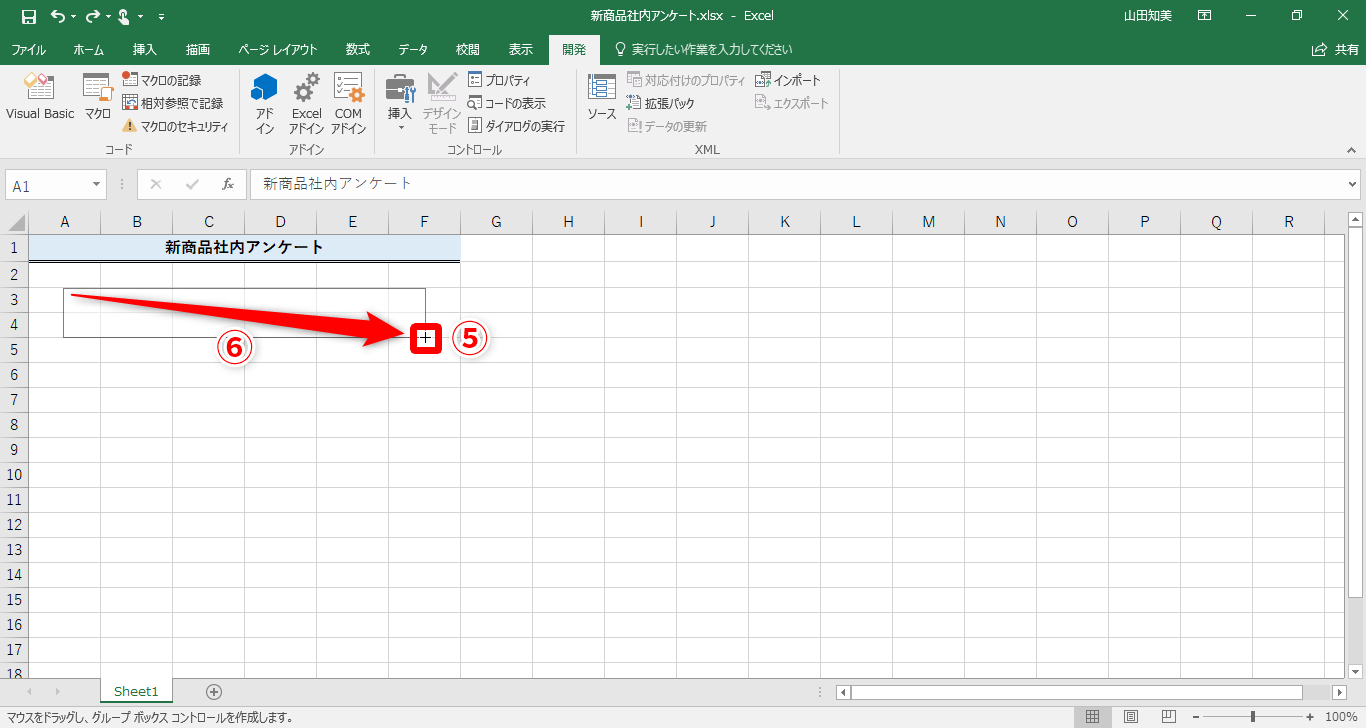Undo the last action
Image resolution: width=1366 pixels, height=728 pixels.
(57, 16)
